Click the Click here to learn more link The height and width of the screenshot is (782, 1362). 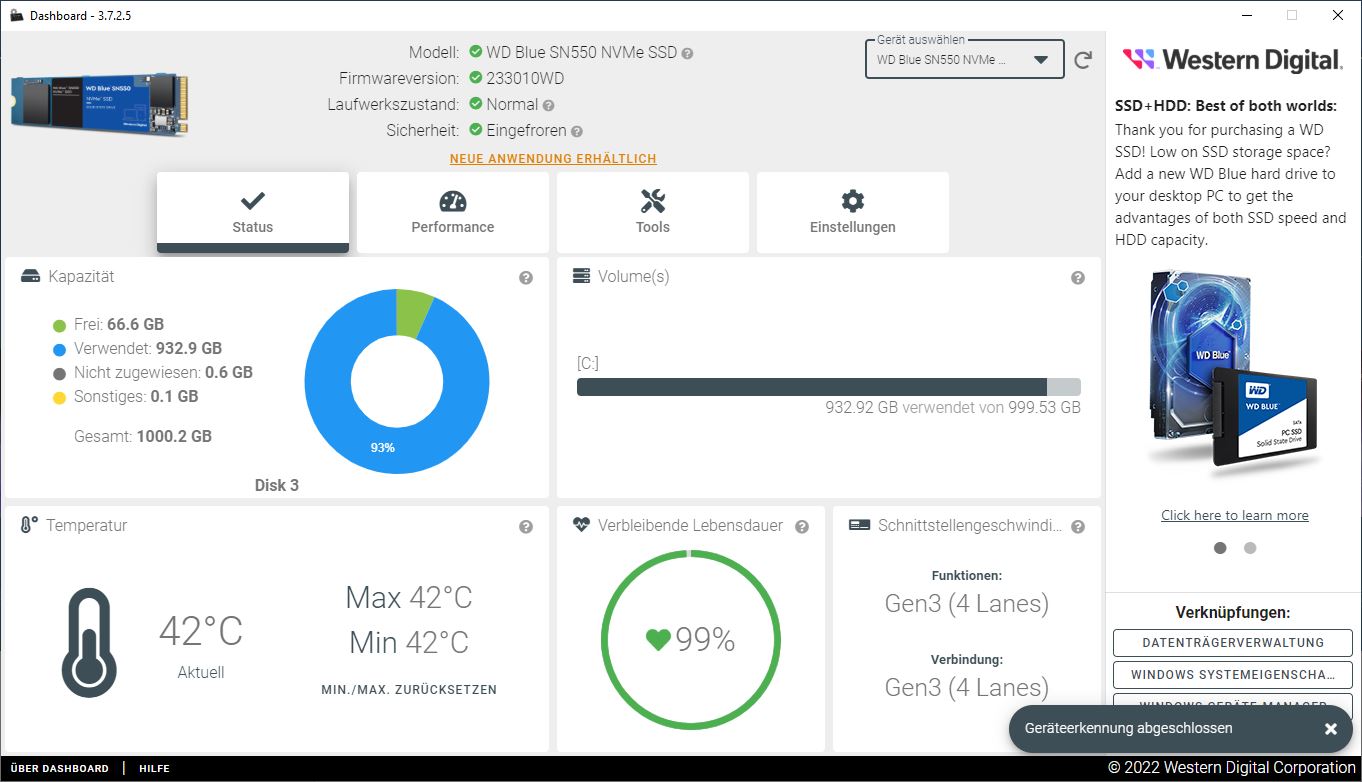pyautogui.click(x=1235, y=515)
